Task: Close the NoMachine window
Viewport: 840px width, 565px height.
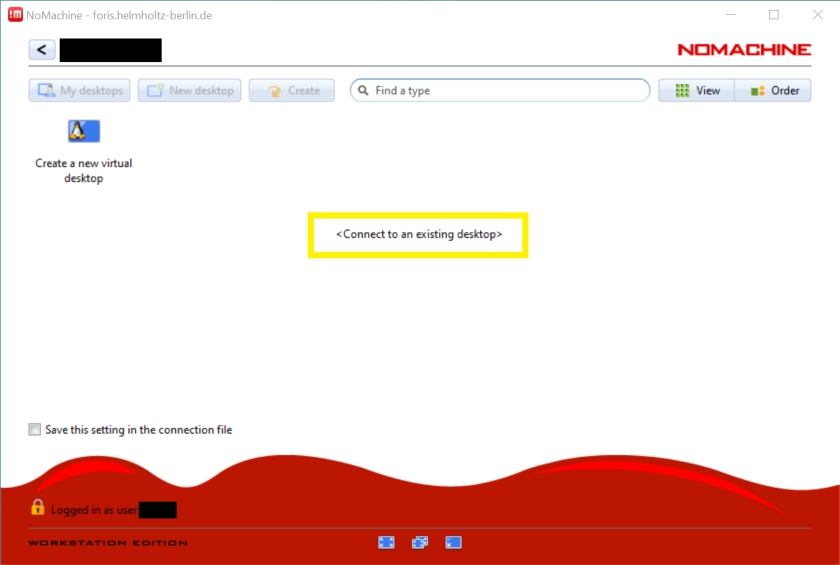Action: coord(817,15)
